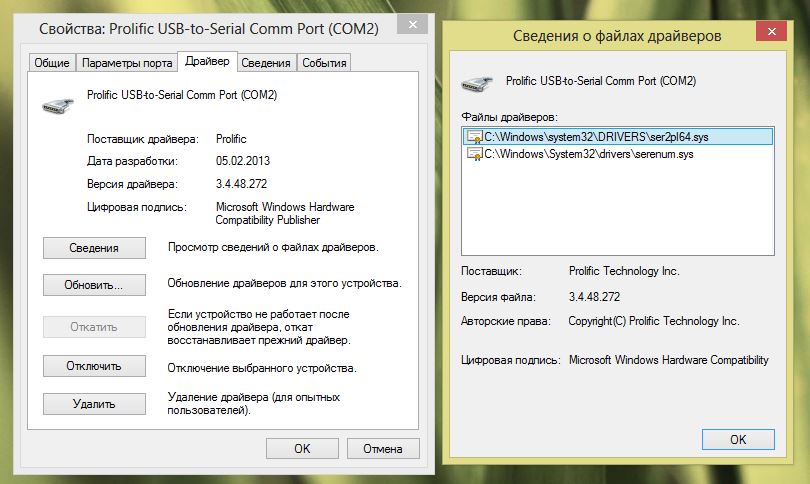Click the Удалить driver button
Image resolution: width=810 pixels, height=484 pixels.
click(94, 404)
